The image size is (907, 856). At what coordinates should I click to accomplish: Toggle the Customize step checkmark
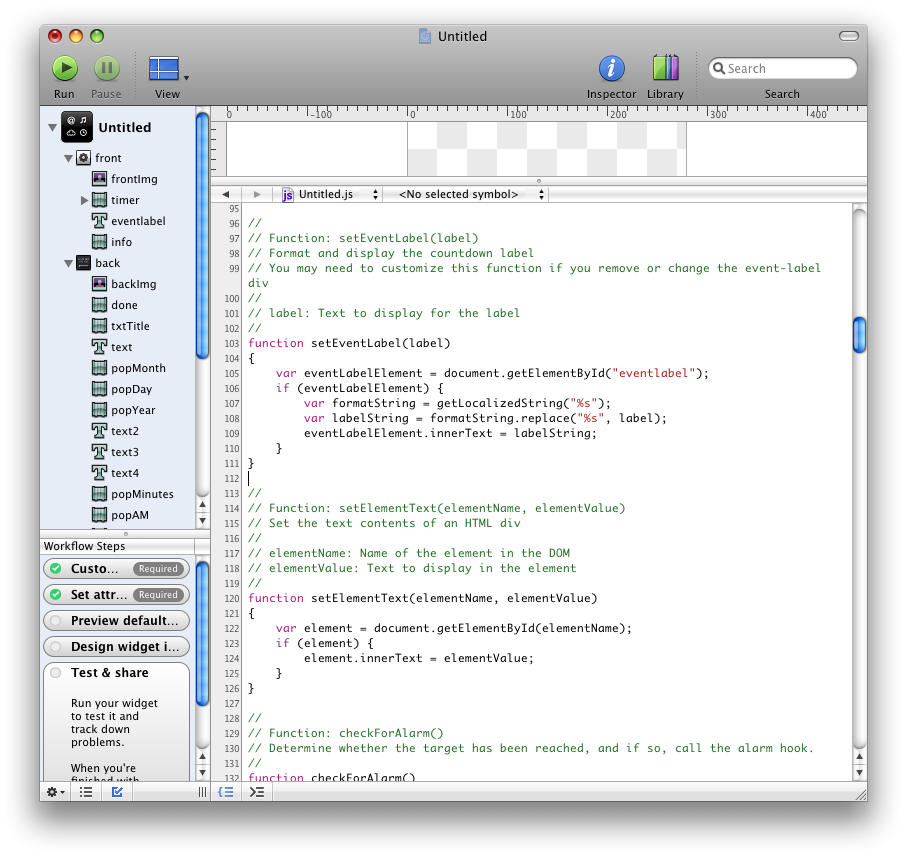pyautogui.click(x=56, y=569)
